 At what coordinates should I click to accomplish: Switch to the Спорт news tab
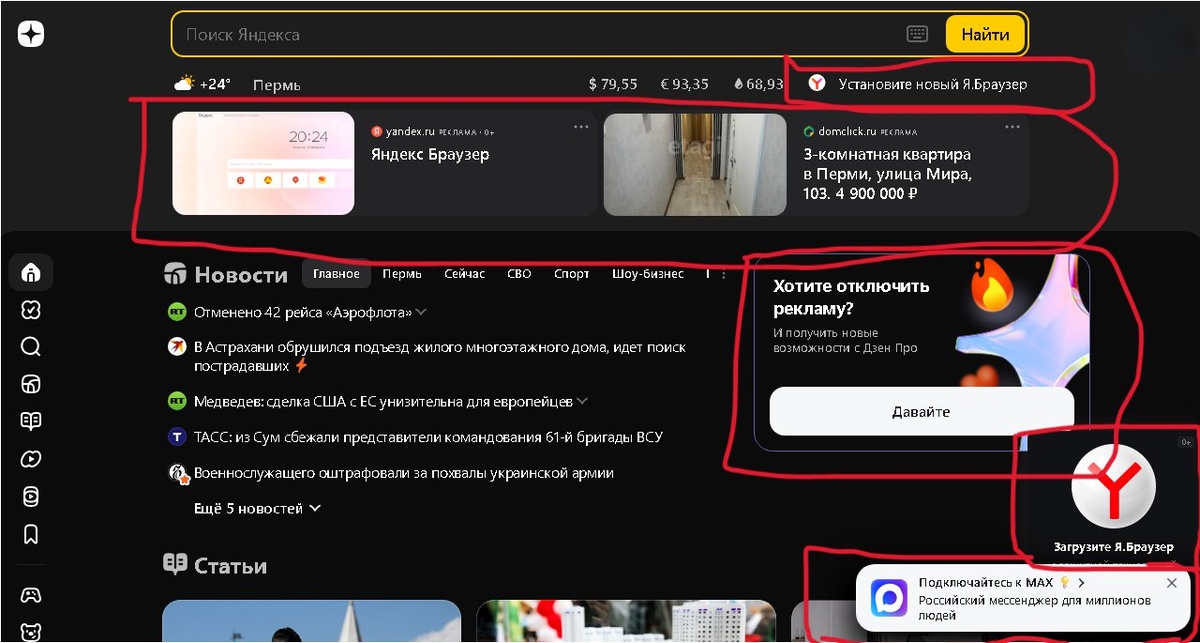572,274
